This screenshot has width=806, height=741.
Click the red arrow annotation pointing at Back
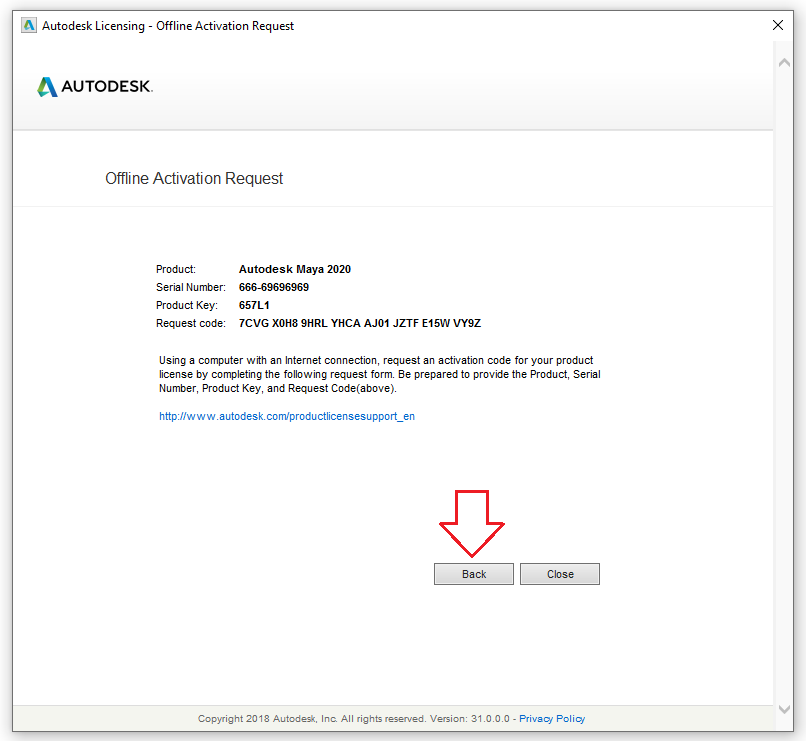pyautogui.click(x=474, y=520)
